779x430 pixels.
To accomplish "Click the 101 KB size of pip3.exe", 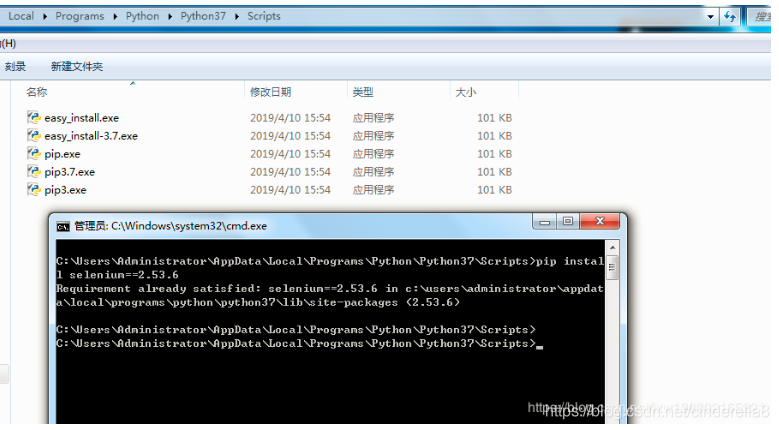I will pos(494,190).
